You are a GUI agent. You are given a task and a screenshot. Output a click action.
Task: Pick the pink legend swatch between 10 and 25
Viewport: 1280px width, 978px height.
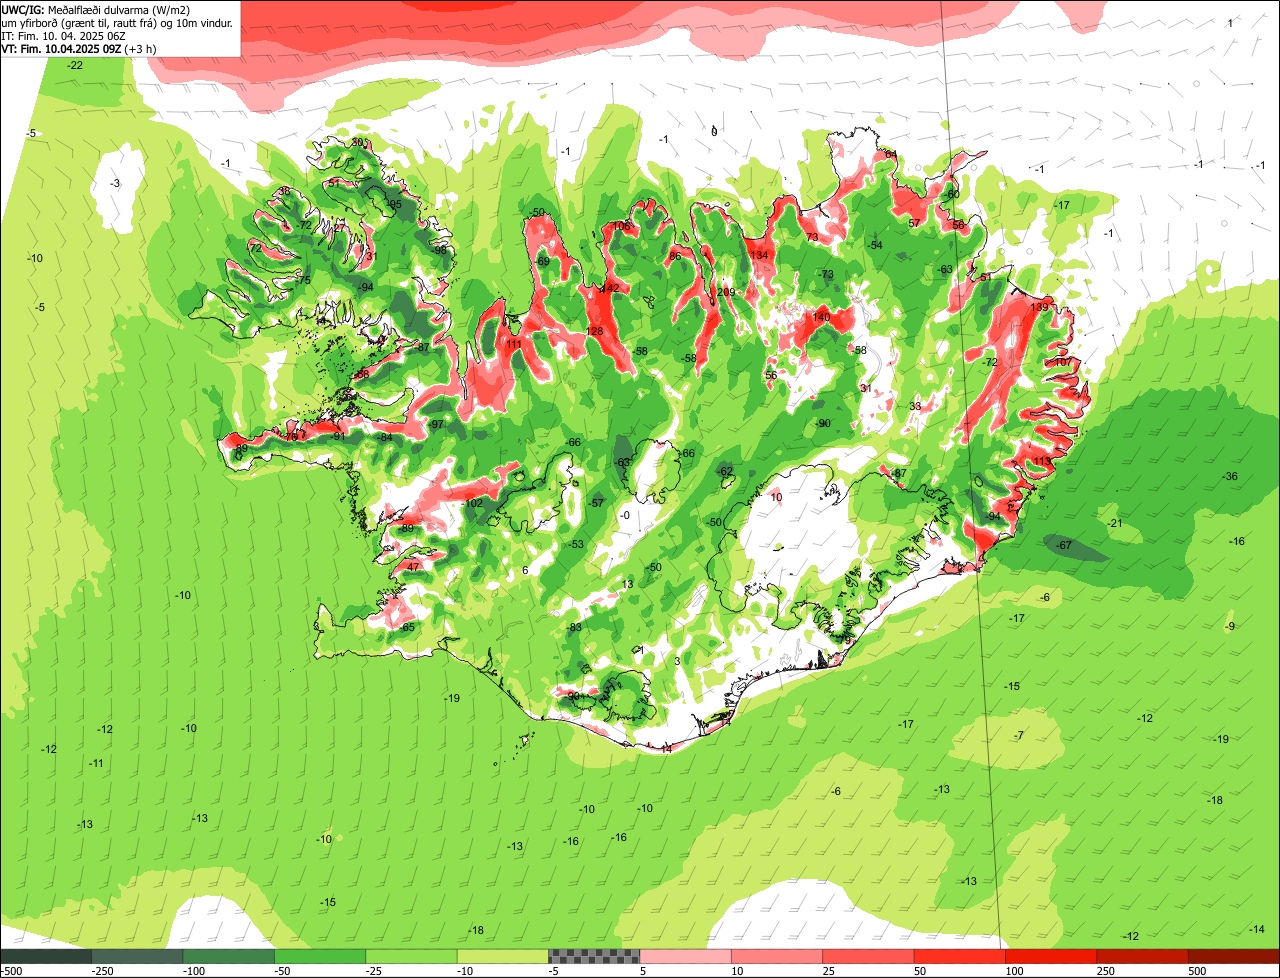(x=777, y=957)
